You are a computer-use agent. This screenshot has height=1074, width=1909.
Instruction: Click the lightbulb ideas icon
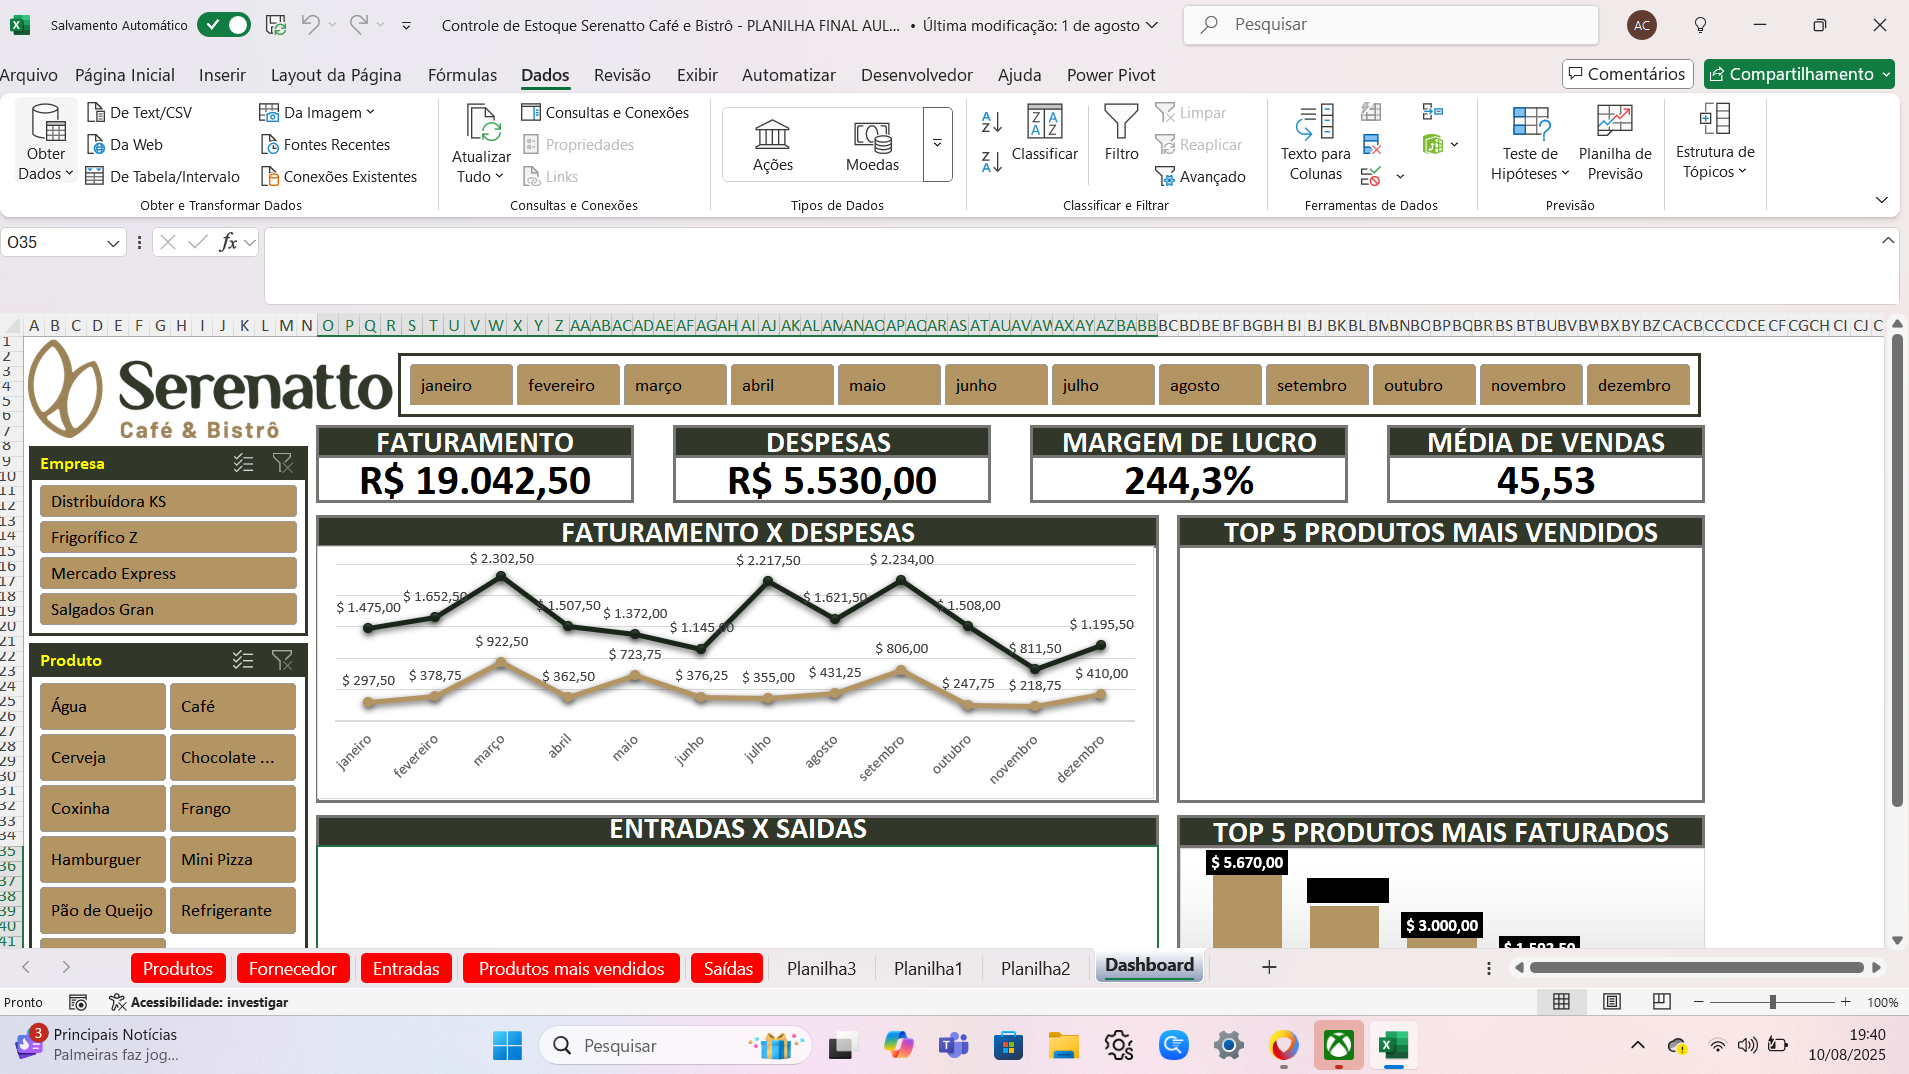click(x=1700, y=25)
